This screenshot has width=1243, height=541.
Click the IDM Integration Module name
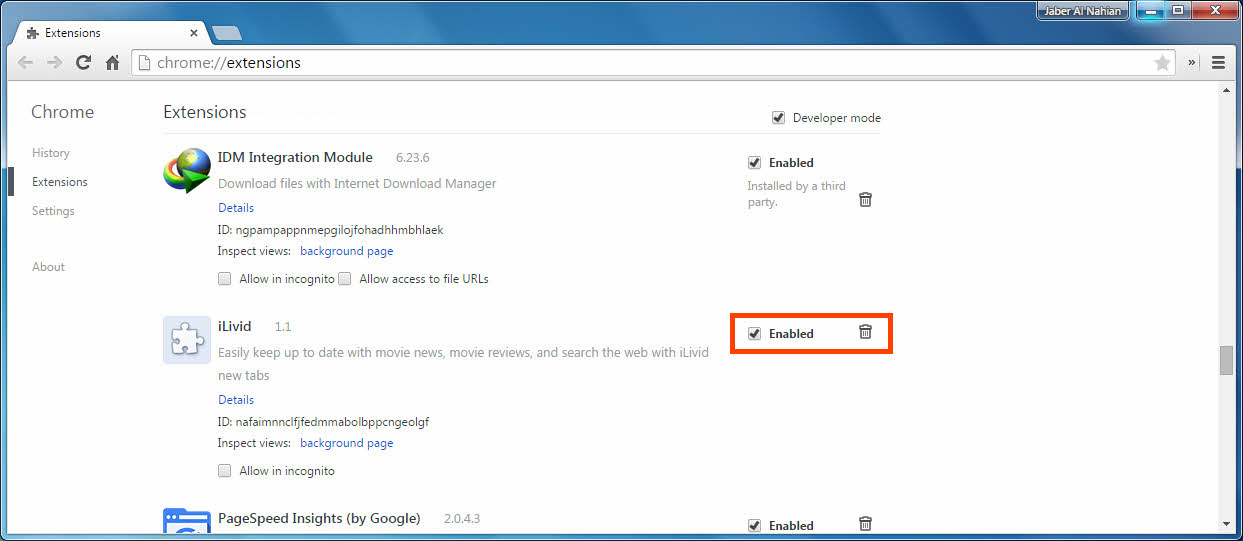coord(295,157)
